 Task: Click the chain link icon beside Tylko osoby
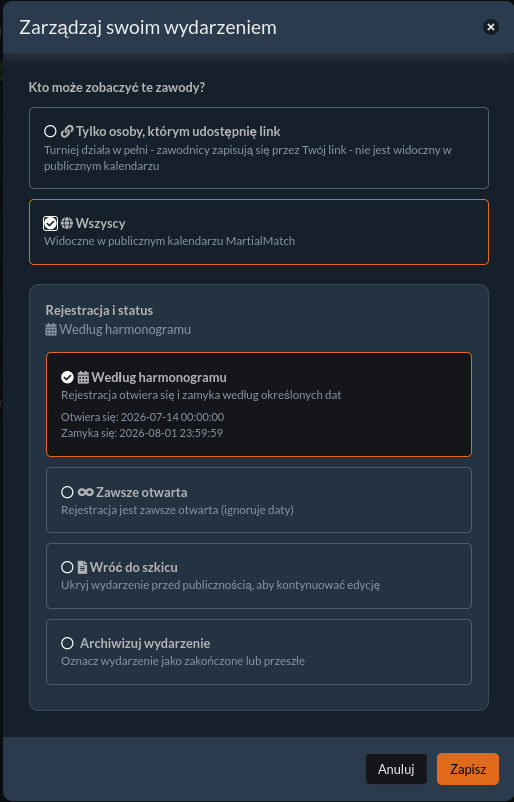pos(66,132)
